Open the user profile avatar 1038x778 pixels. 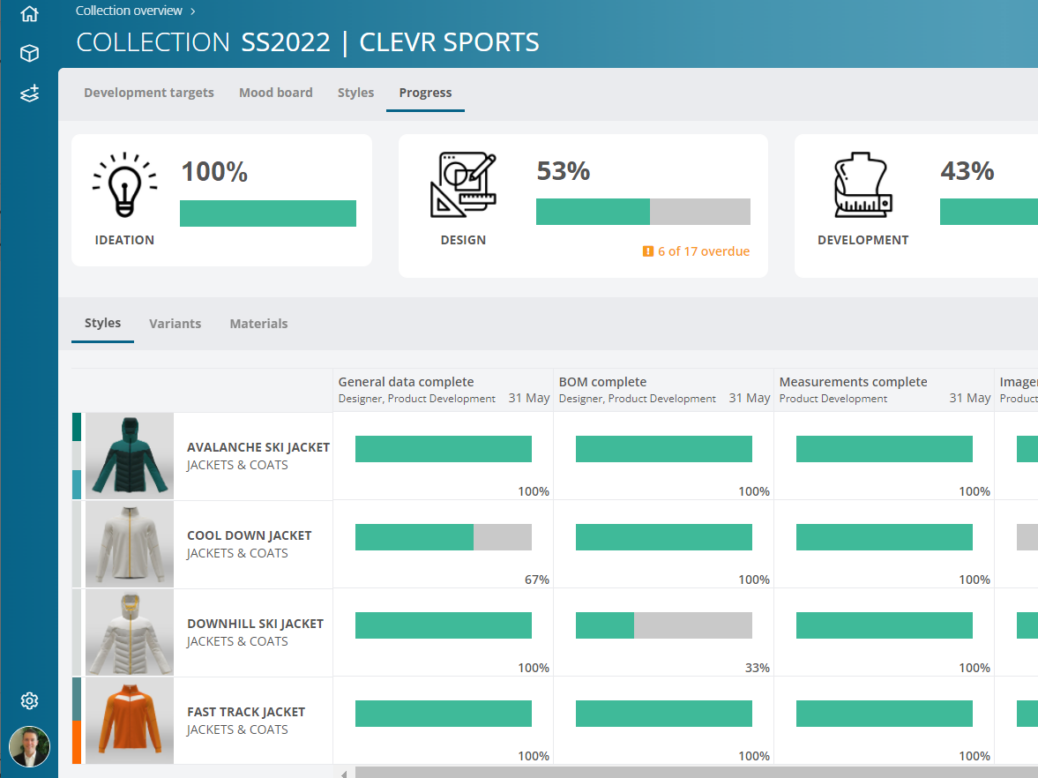click(29, 746)
